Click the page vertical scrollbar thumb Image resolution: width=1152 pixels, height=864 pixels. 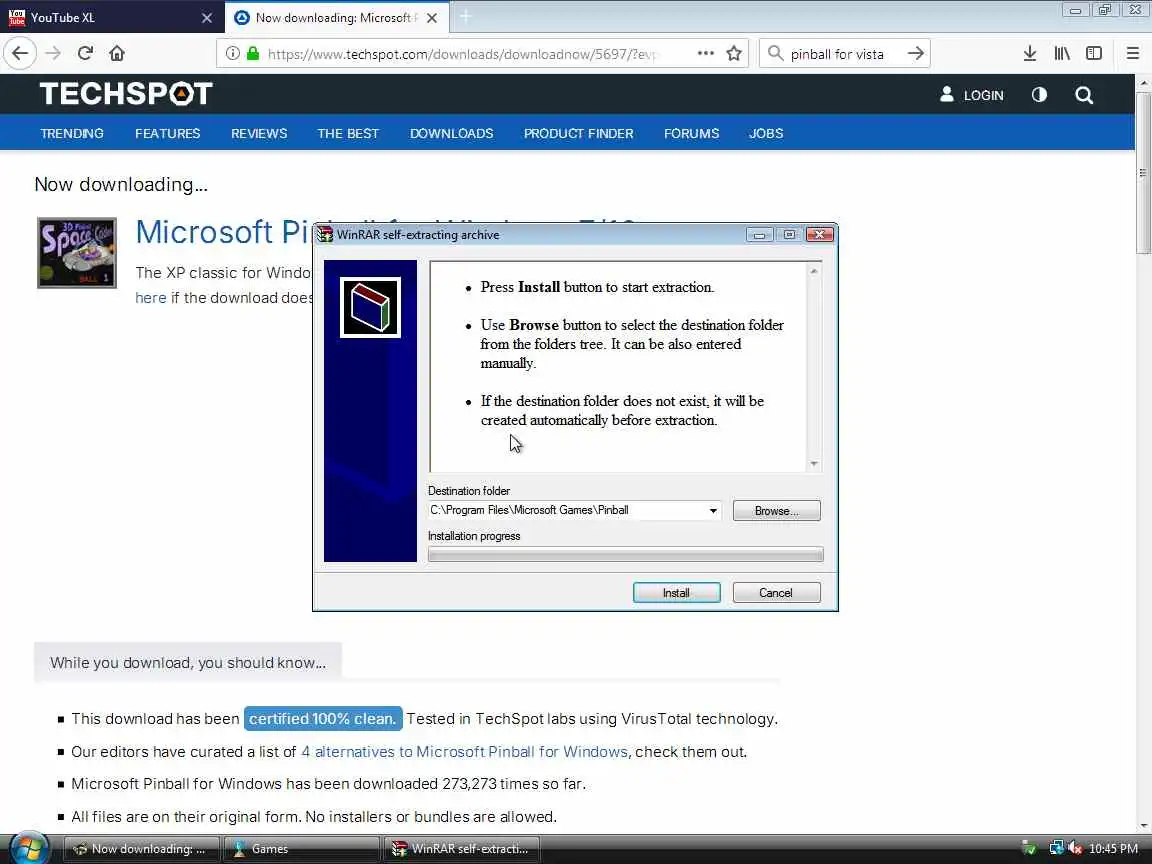click(x=1143, y=173)
